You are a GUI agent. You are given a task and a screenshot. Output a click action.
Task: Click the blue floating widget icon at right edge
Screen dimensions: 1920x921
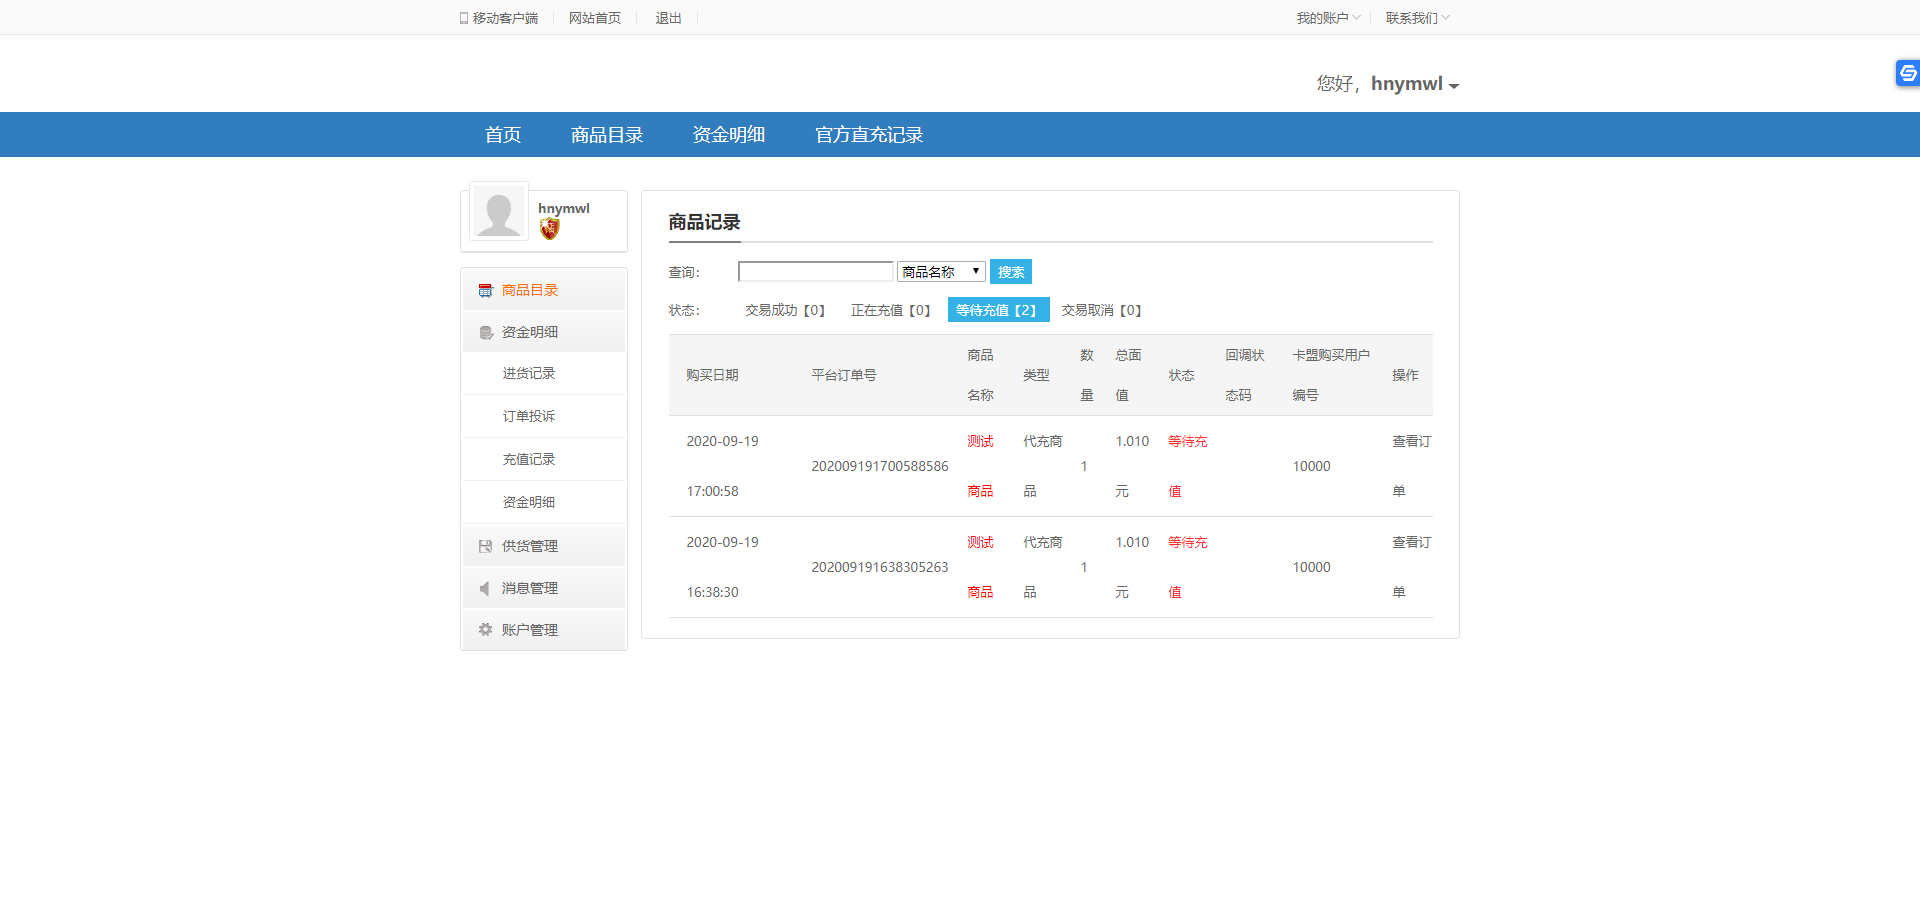tap(1908, 73)
